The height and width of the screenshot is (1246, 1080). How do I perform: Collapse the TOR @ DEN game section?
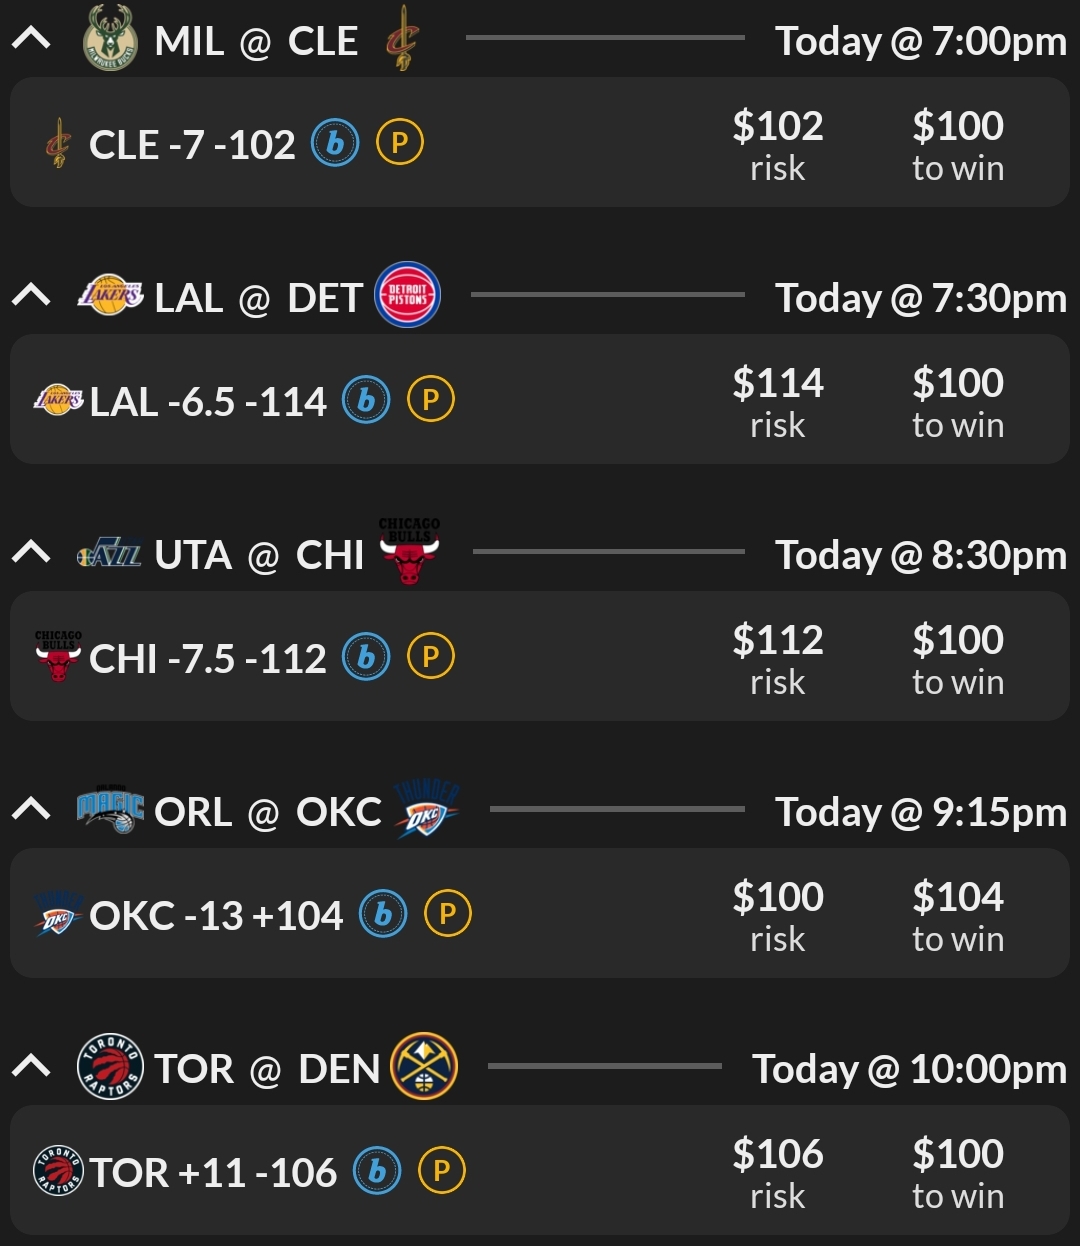[31, 1067]
